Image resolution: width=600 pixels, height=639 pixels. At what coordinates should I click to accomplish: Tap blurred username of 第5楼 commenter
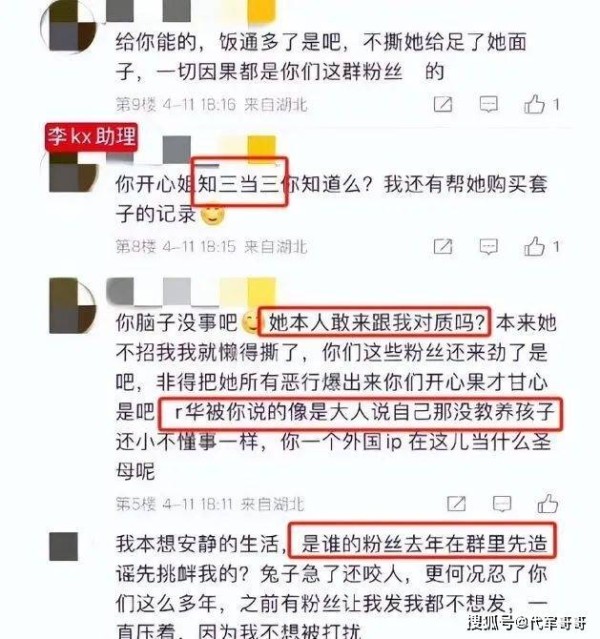pyautogui.click(x=191, y=291)
